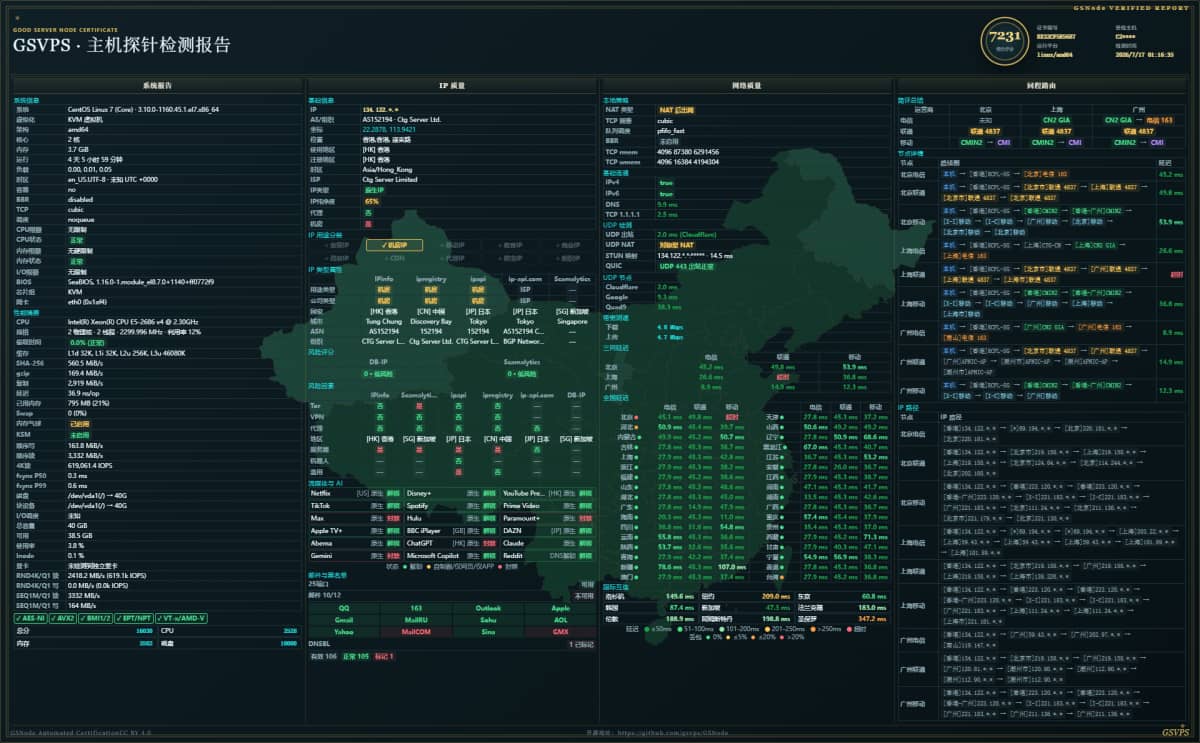Click the Sina mail provider cell
This screenshot has height=743, width=1200.
pos(488,632)
